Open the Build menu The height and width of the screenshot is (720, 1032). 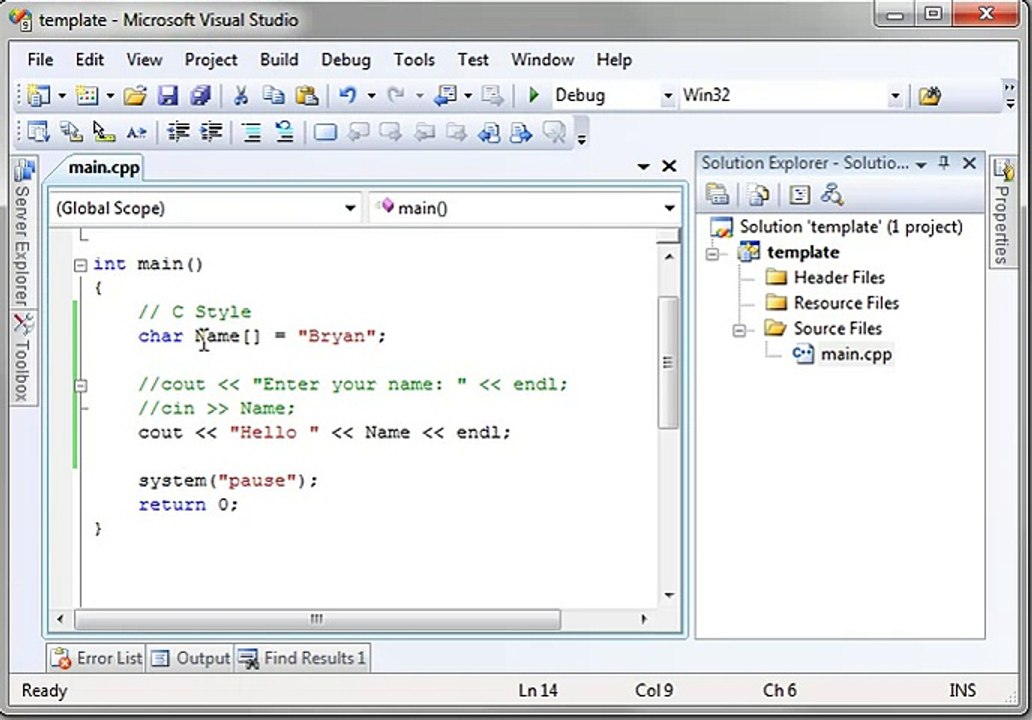[x=279, y=60]
